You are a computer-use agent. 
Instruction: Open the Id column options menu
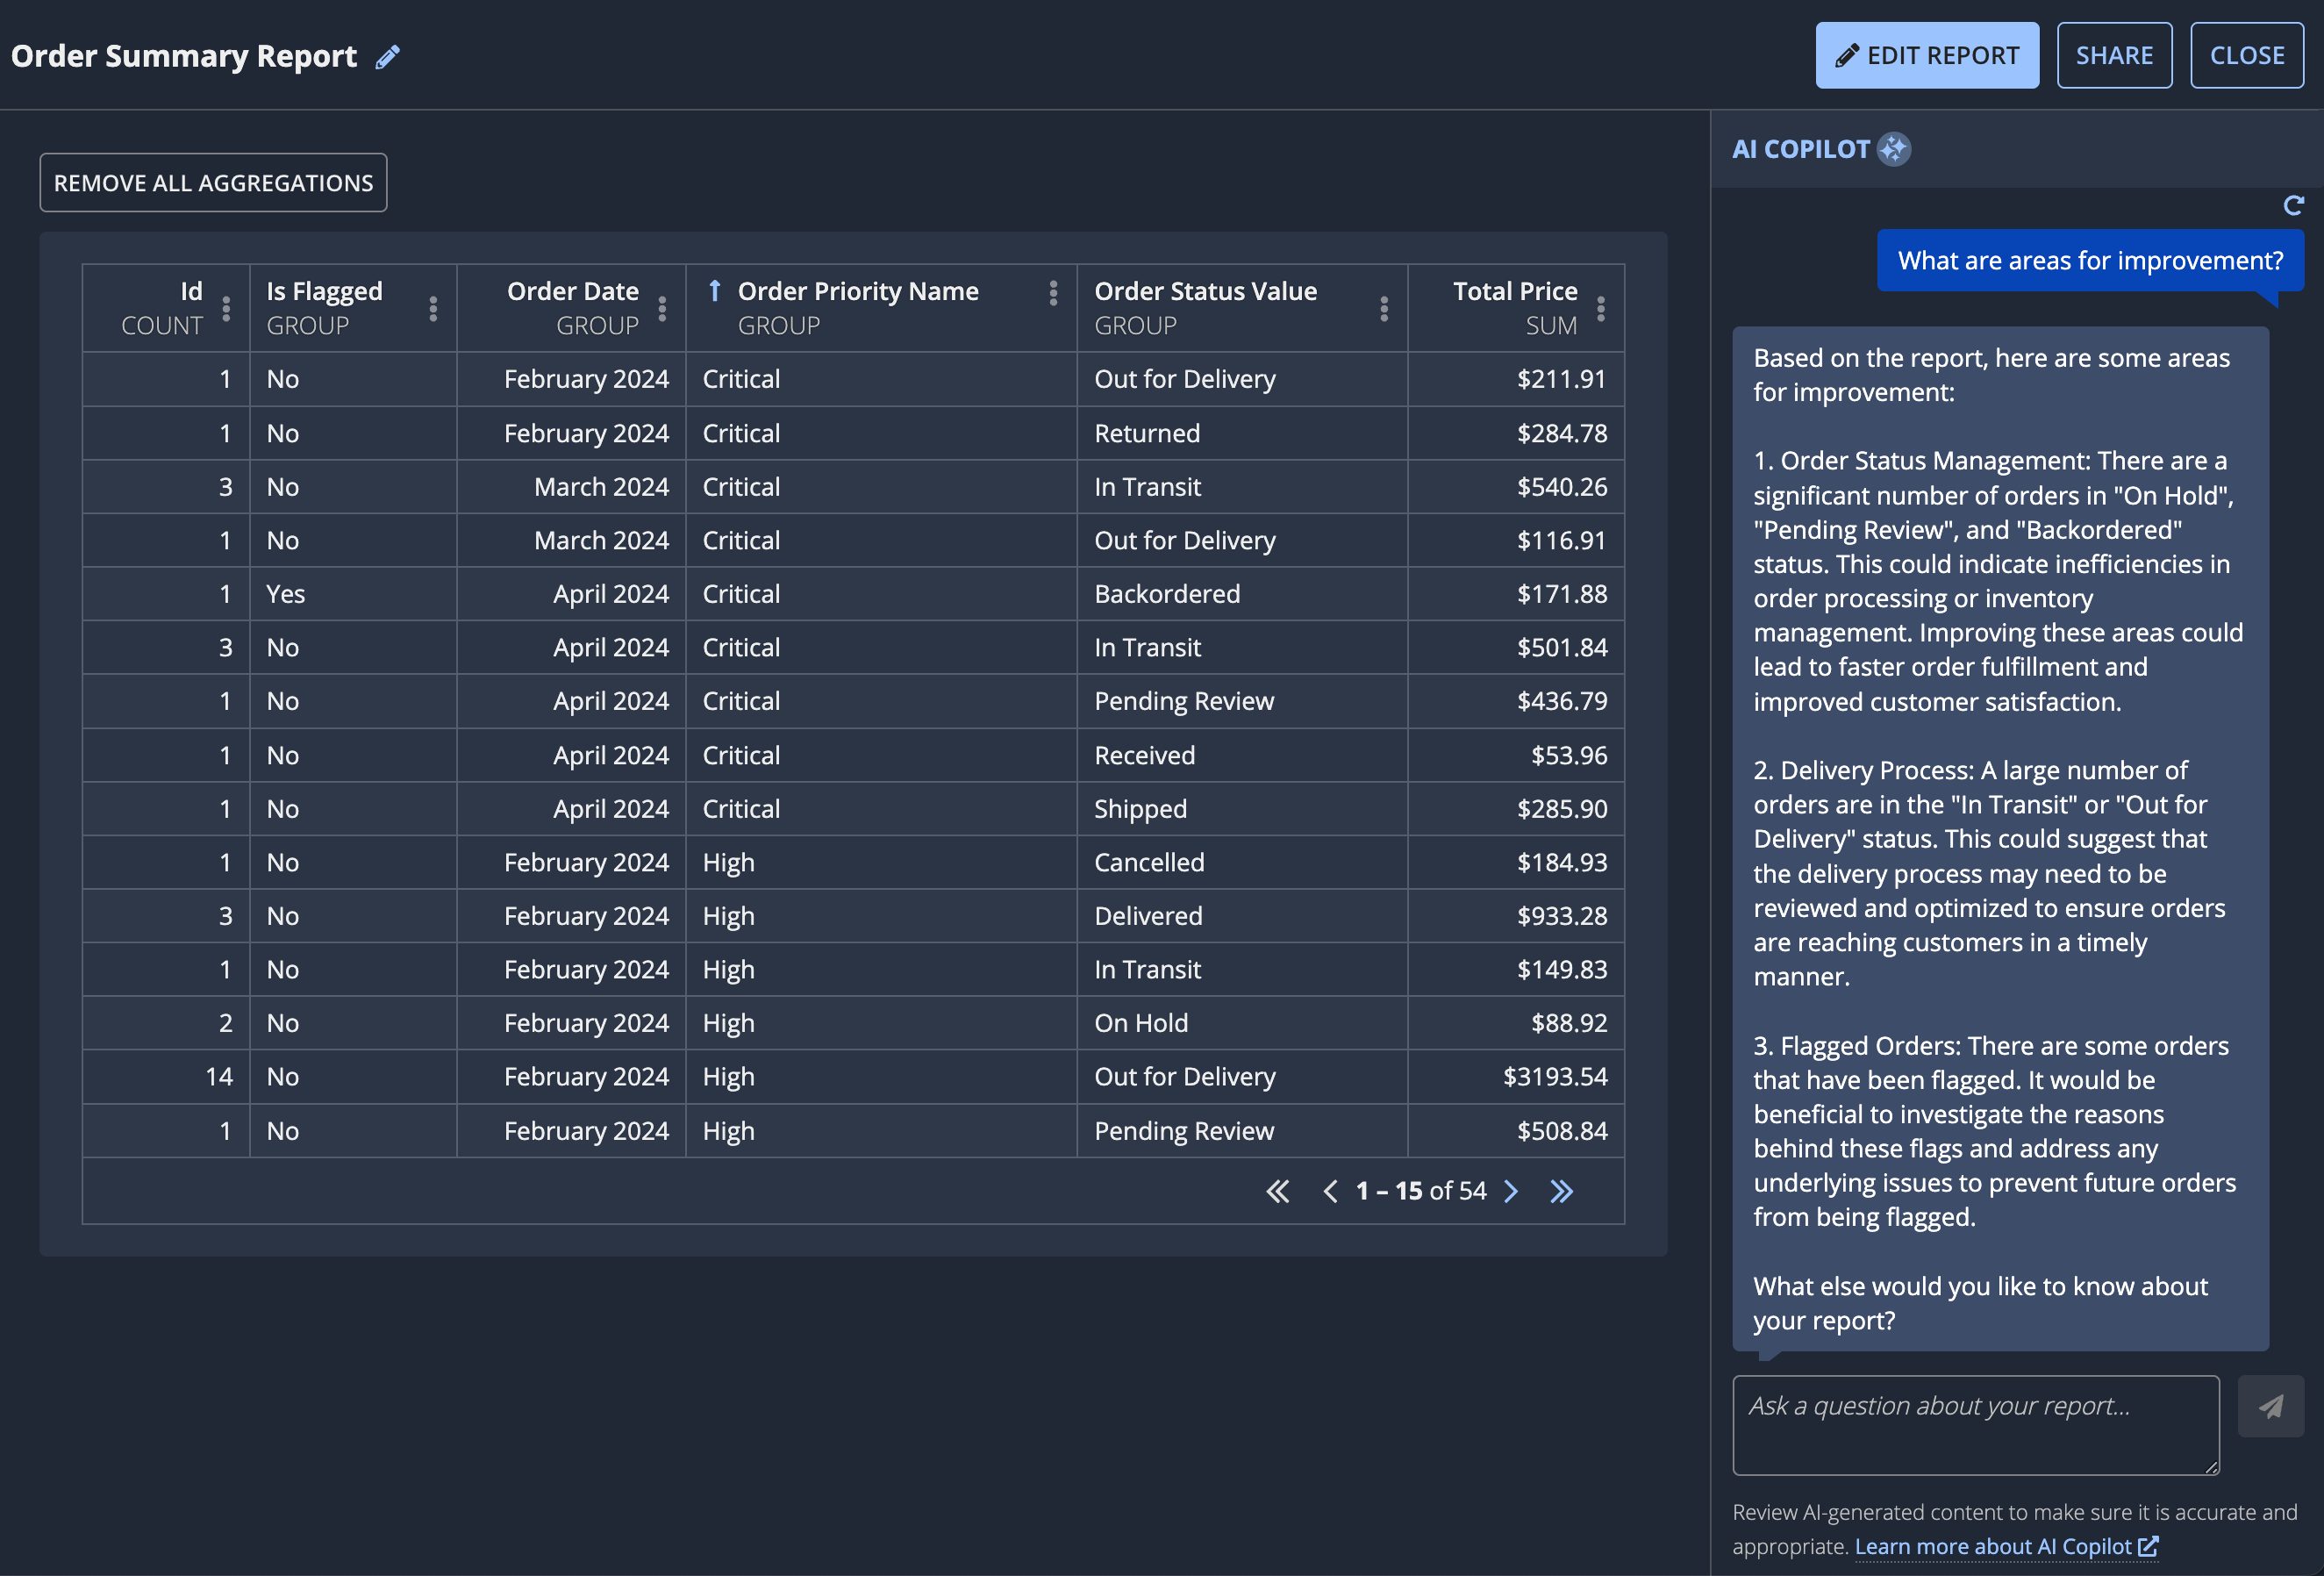226,309
